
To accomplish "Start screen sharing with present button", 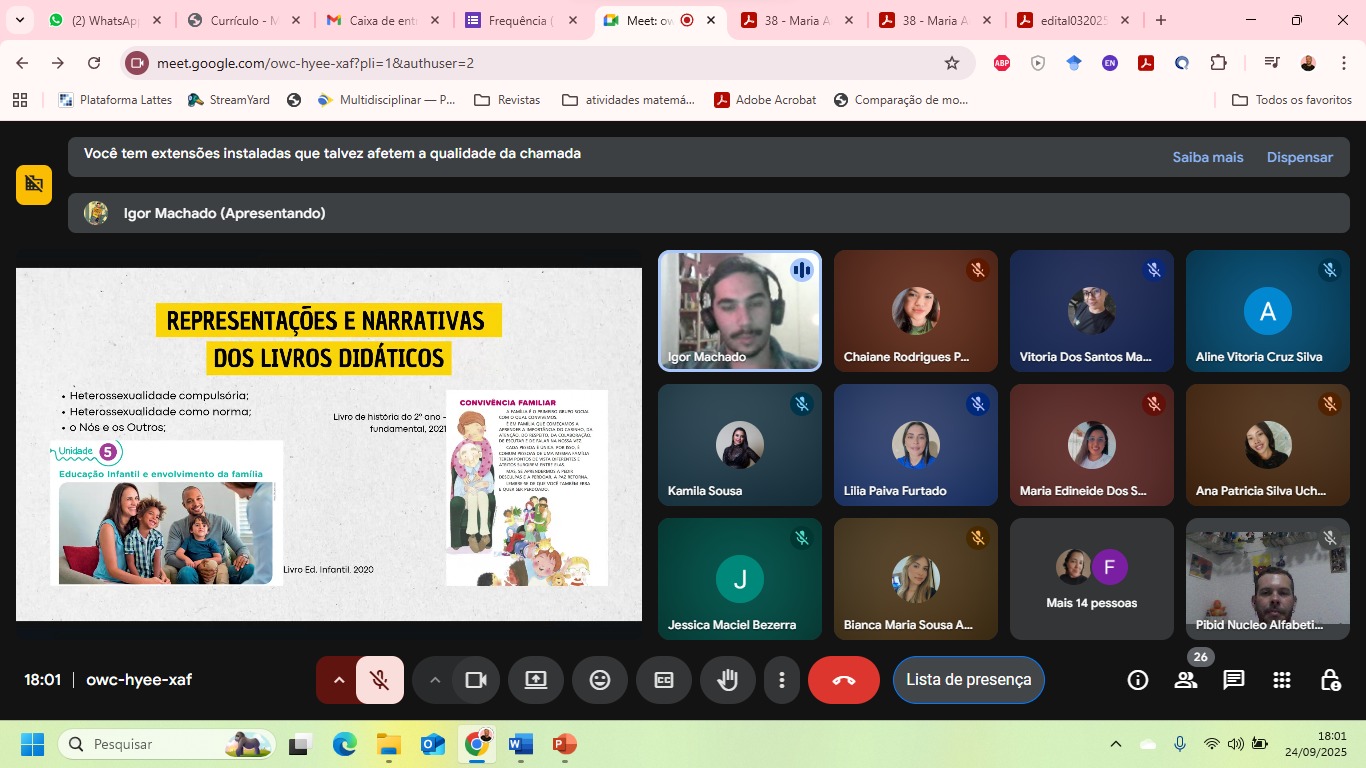I will [x=535, y=680].
